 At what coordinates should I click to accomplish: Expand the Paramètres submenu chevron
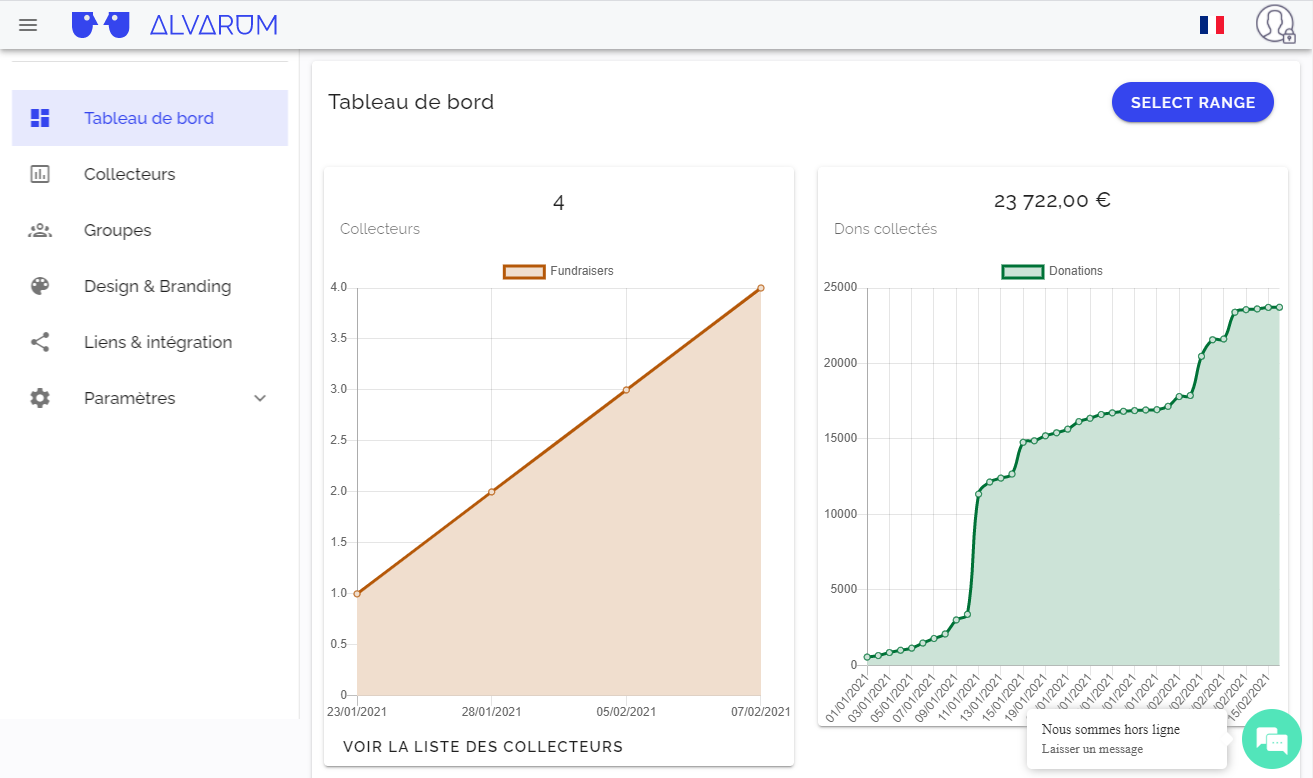260,398
